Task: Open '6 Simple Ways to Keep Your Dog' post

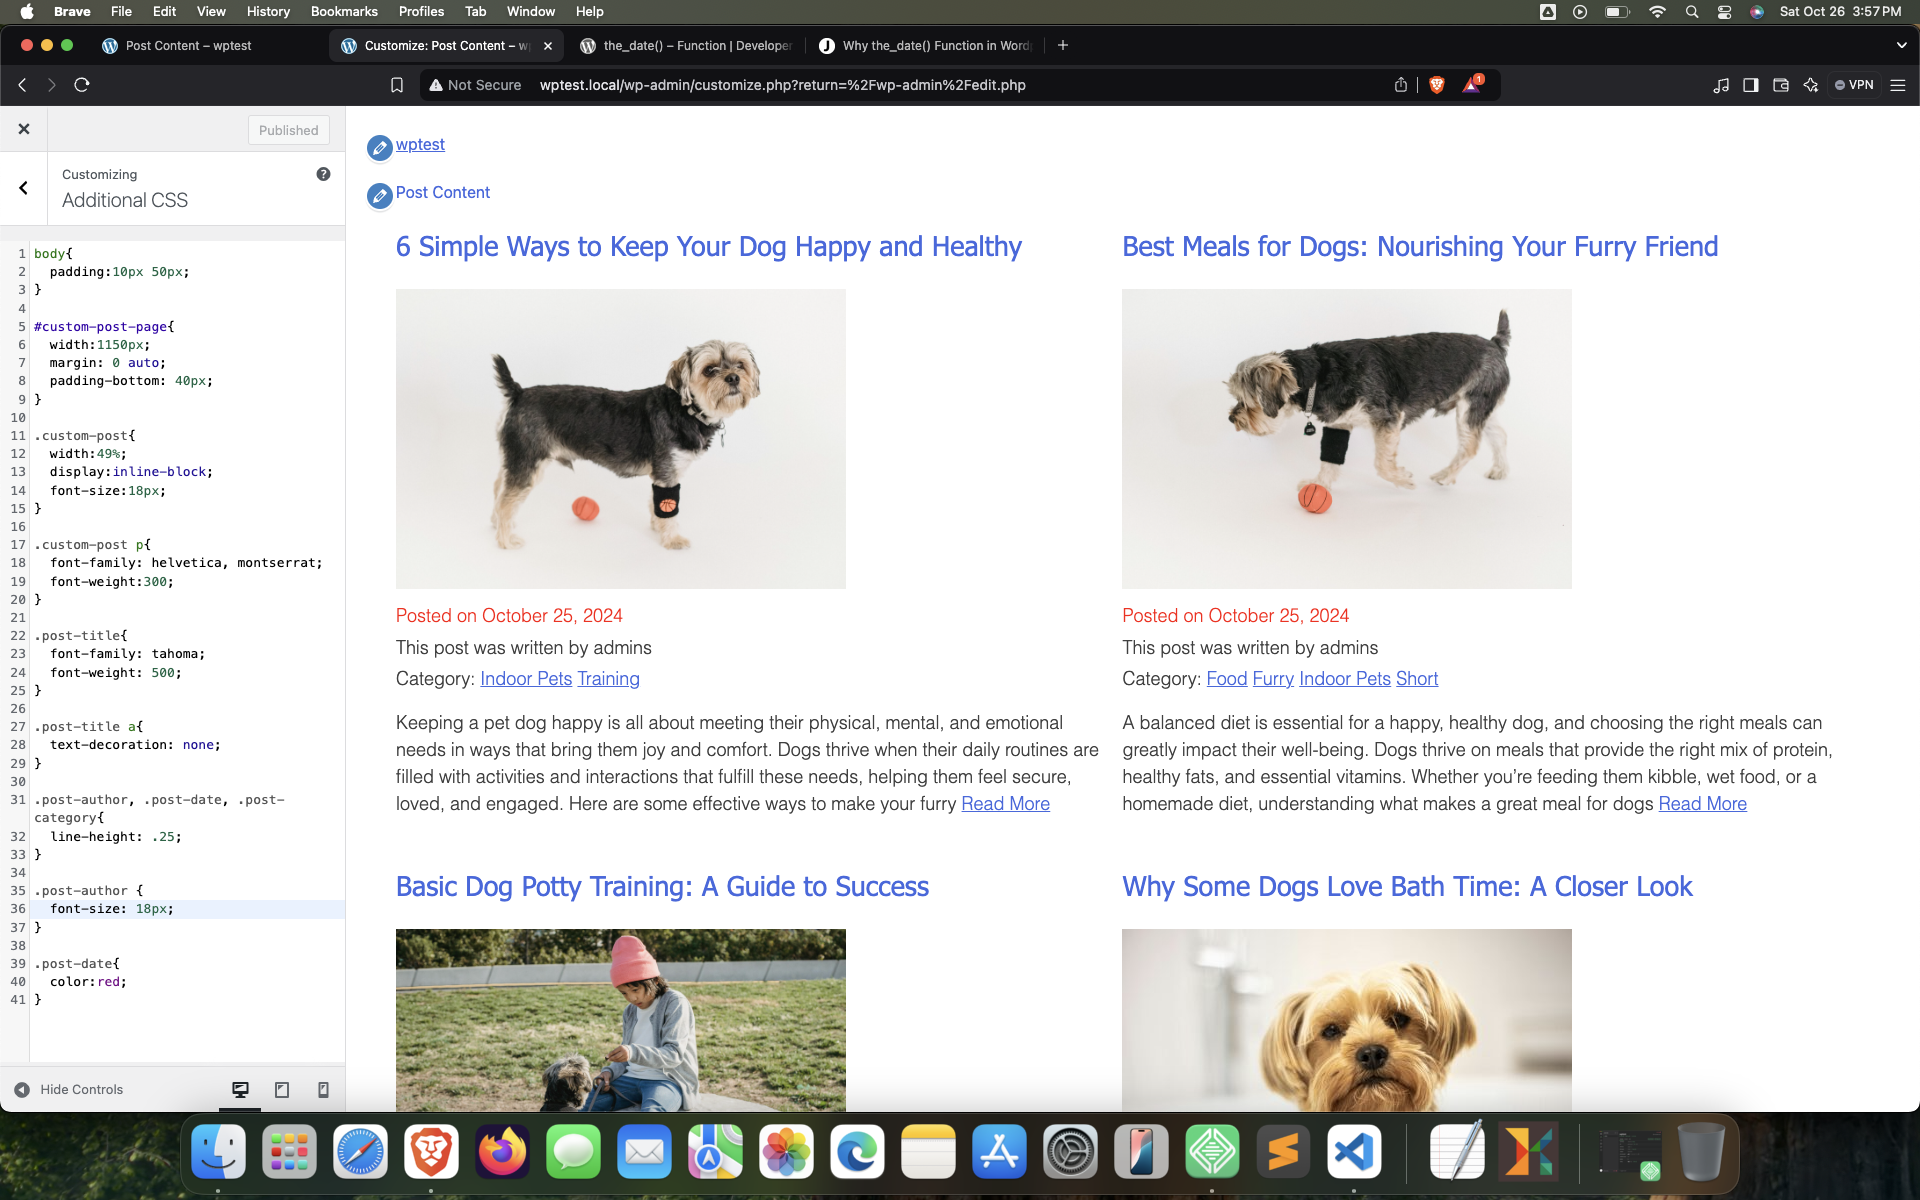Action: [x=709, y=246]
